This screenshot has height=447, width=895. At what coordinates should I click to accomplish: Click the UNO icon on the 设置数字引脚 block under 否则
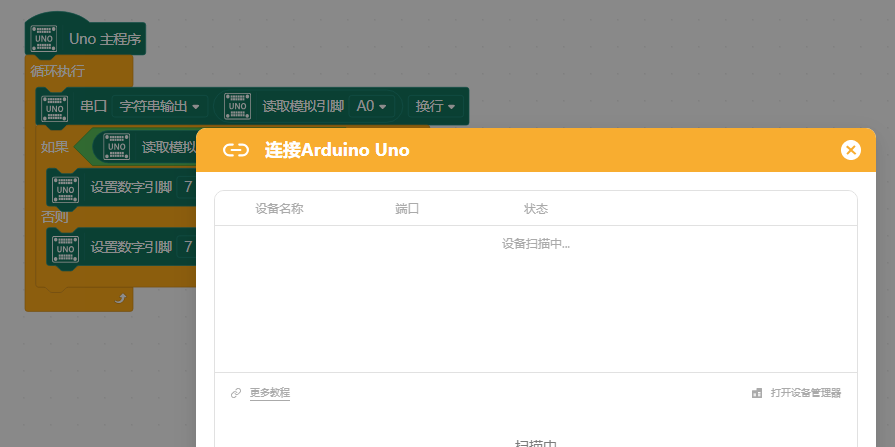(x=66, y=247)
